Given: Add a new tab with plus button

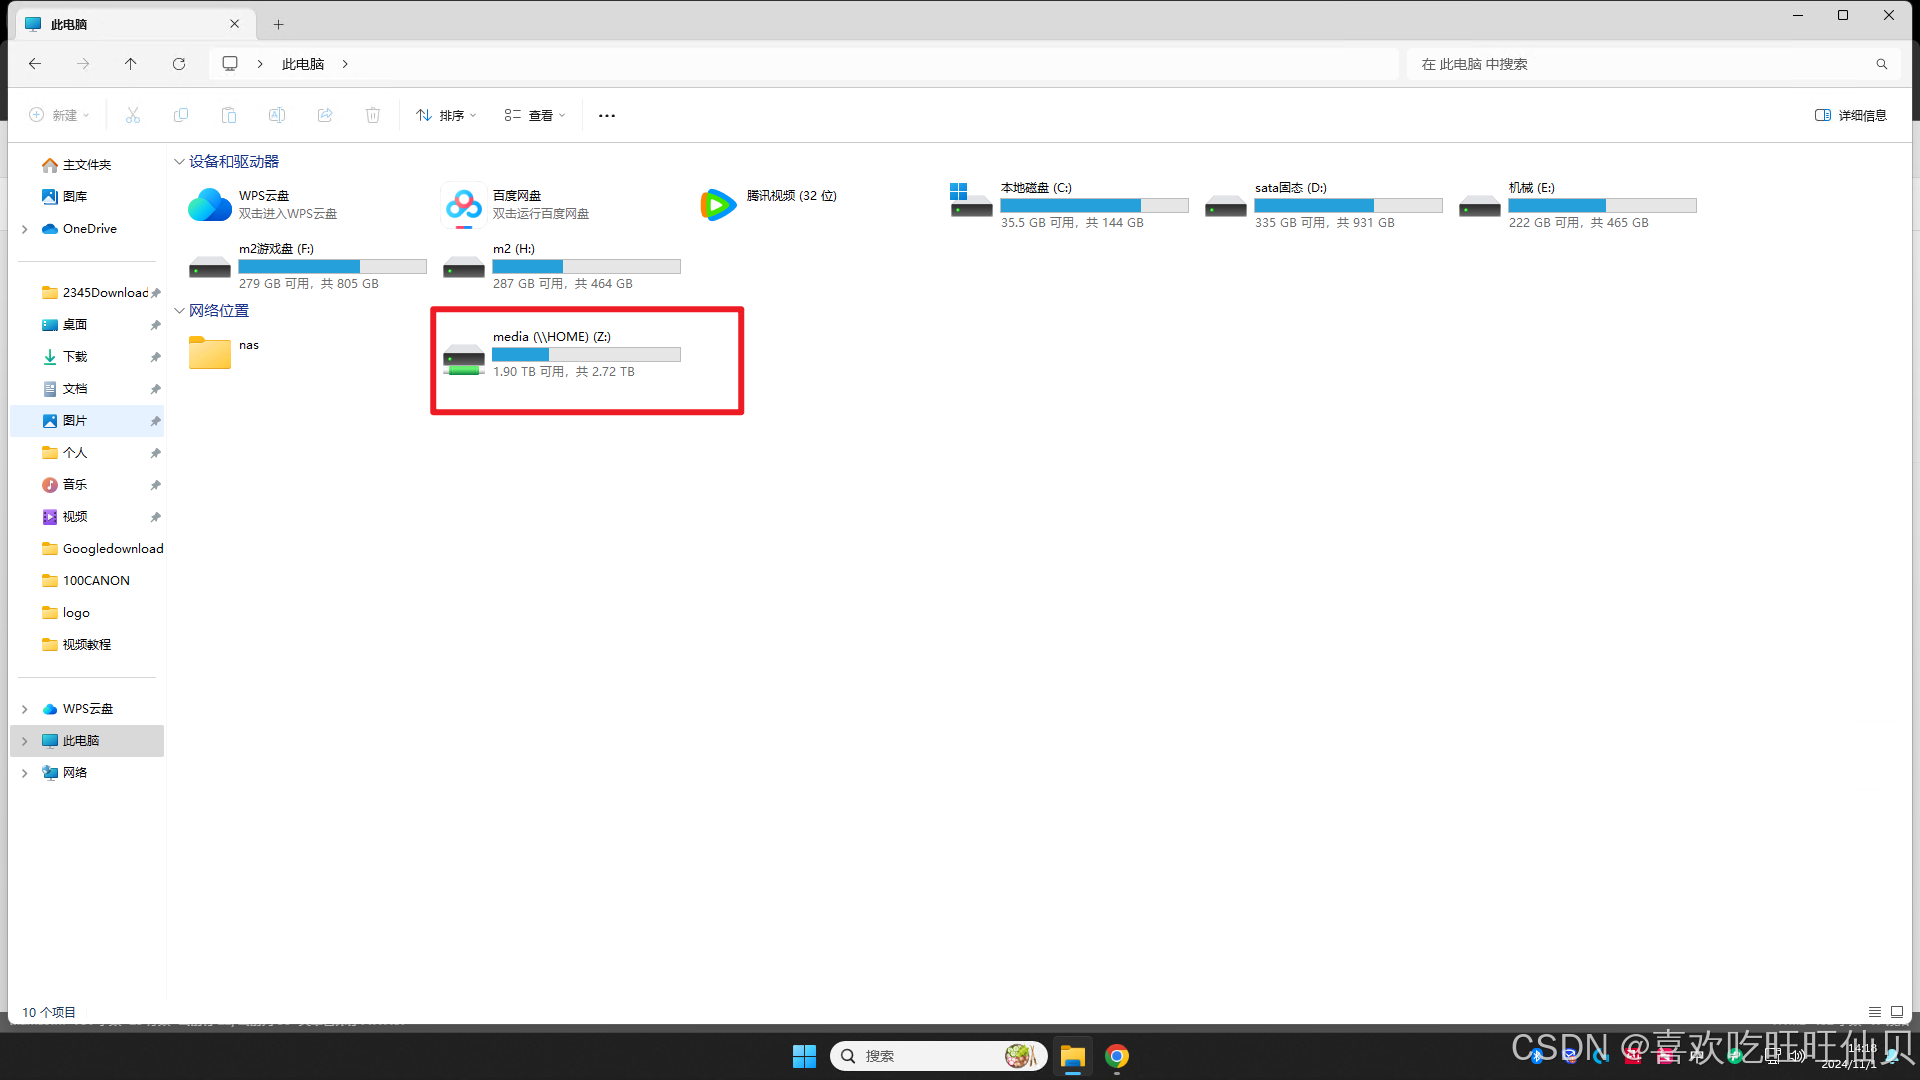Looking at the screenshot, I should [279, 24].
